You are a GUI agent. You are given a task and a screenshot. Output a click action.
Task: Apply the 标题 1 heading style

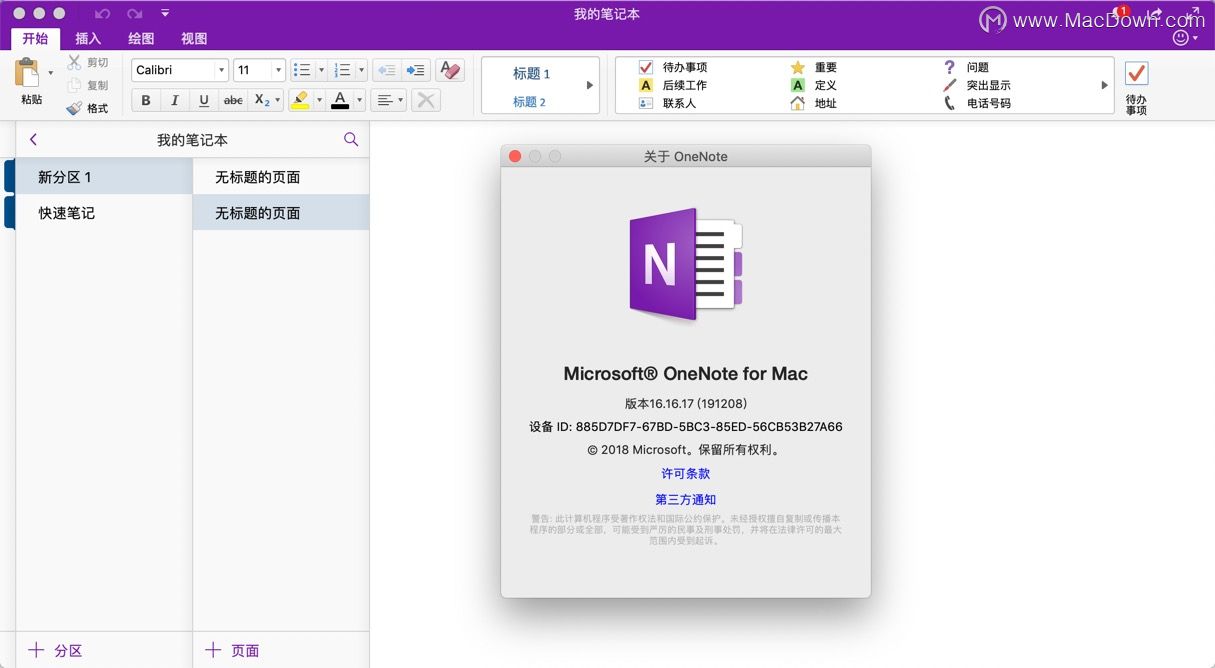(x=531, y=74)
